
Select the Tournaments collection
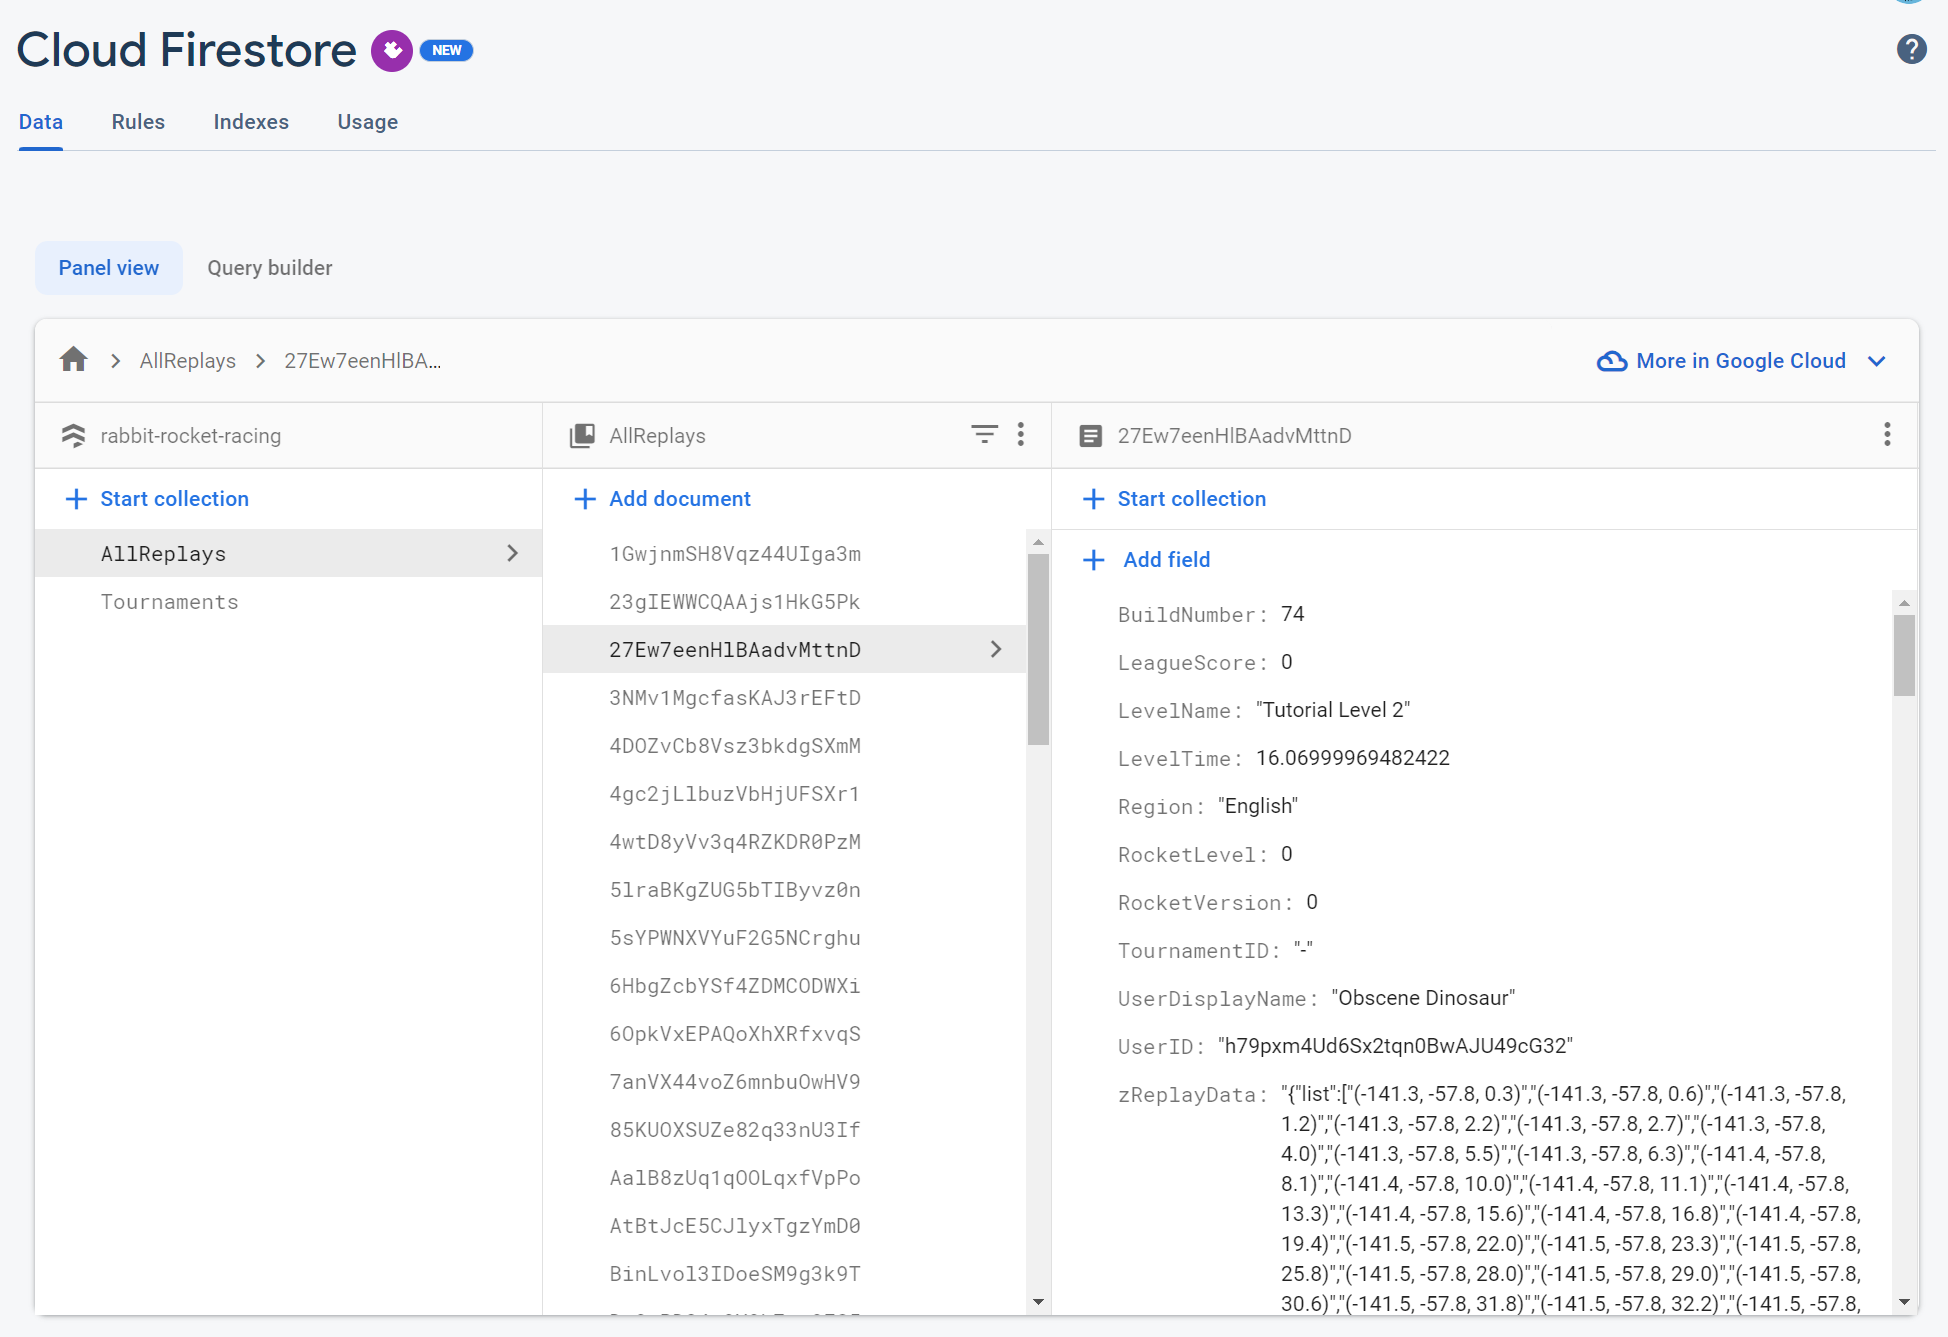point(288,602)
